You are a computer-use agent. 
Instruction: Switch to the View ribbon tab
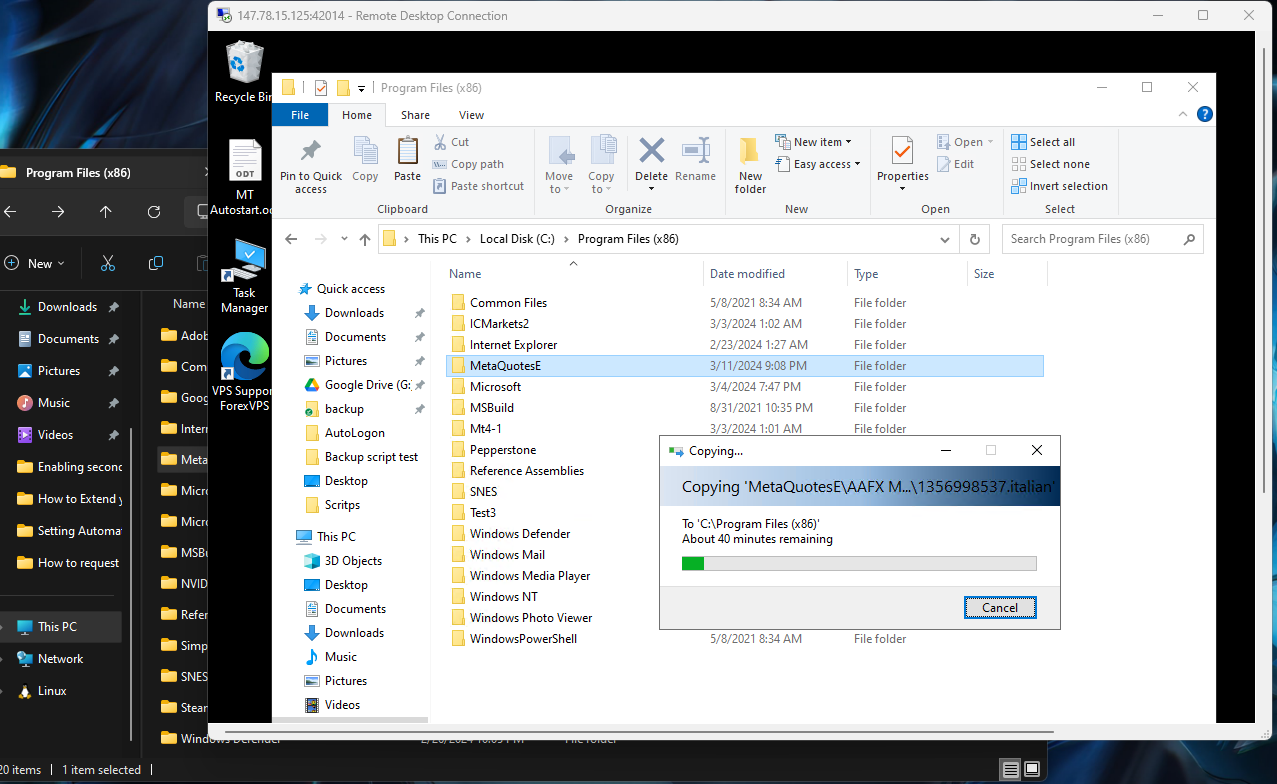click(471, 114)
